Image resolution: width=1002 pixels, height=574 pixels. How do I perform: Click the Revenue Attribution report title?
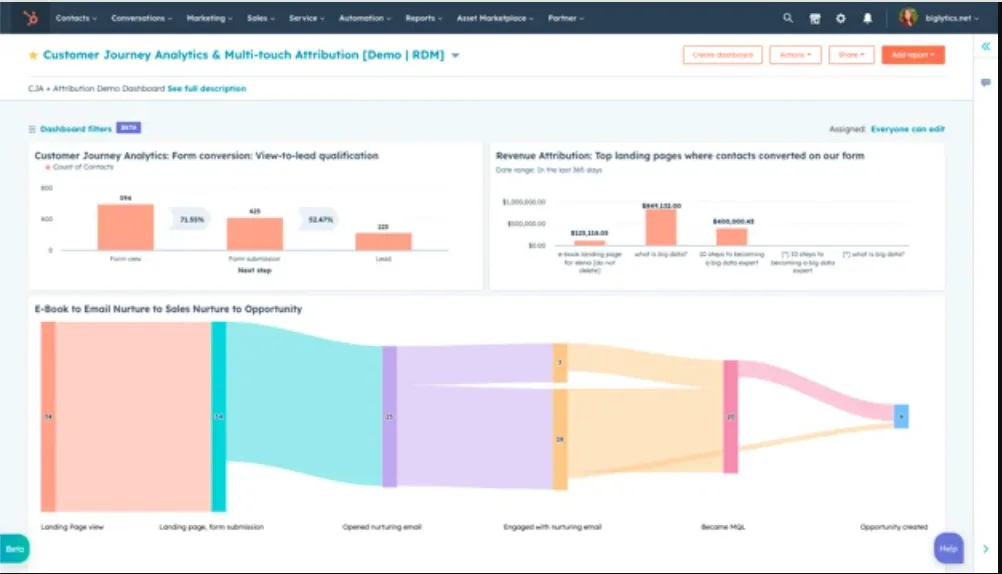[680, 156]
